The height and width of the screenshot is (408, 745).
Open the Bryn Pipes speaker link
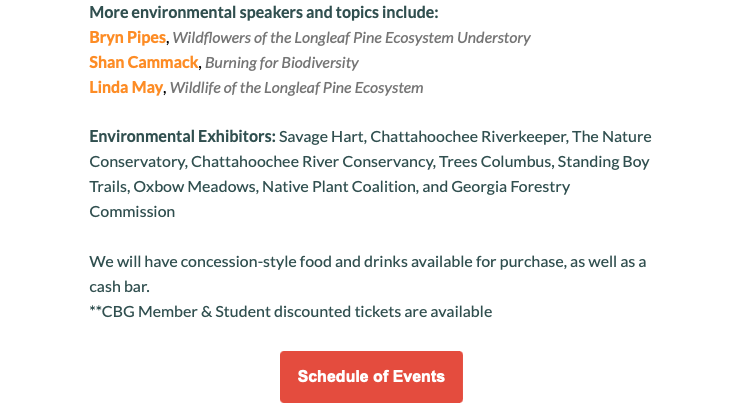[127, 38]
